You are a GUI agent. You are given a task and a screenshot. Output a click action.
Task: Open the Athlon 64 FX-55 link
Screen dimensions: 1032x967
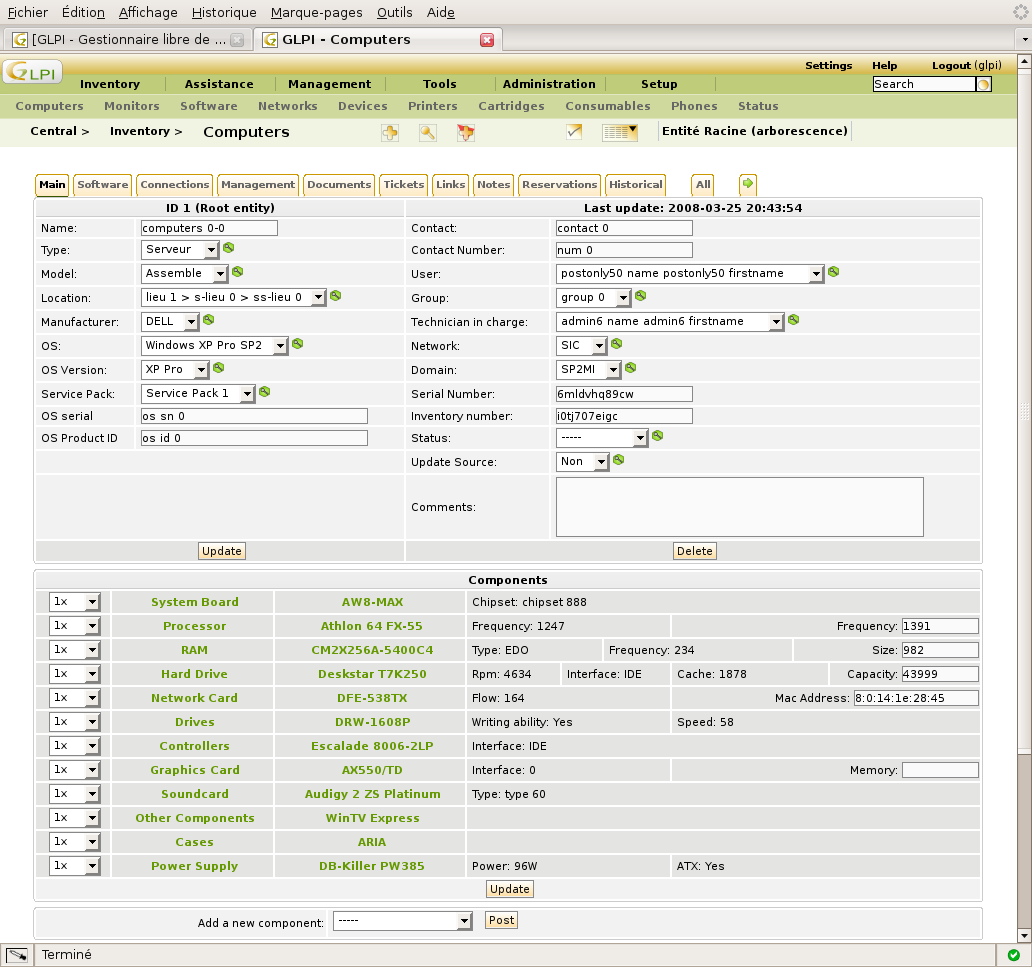[x=371, y=626]
